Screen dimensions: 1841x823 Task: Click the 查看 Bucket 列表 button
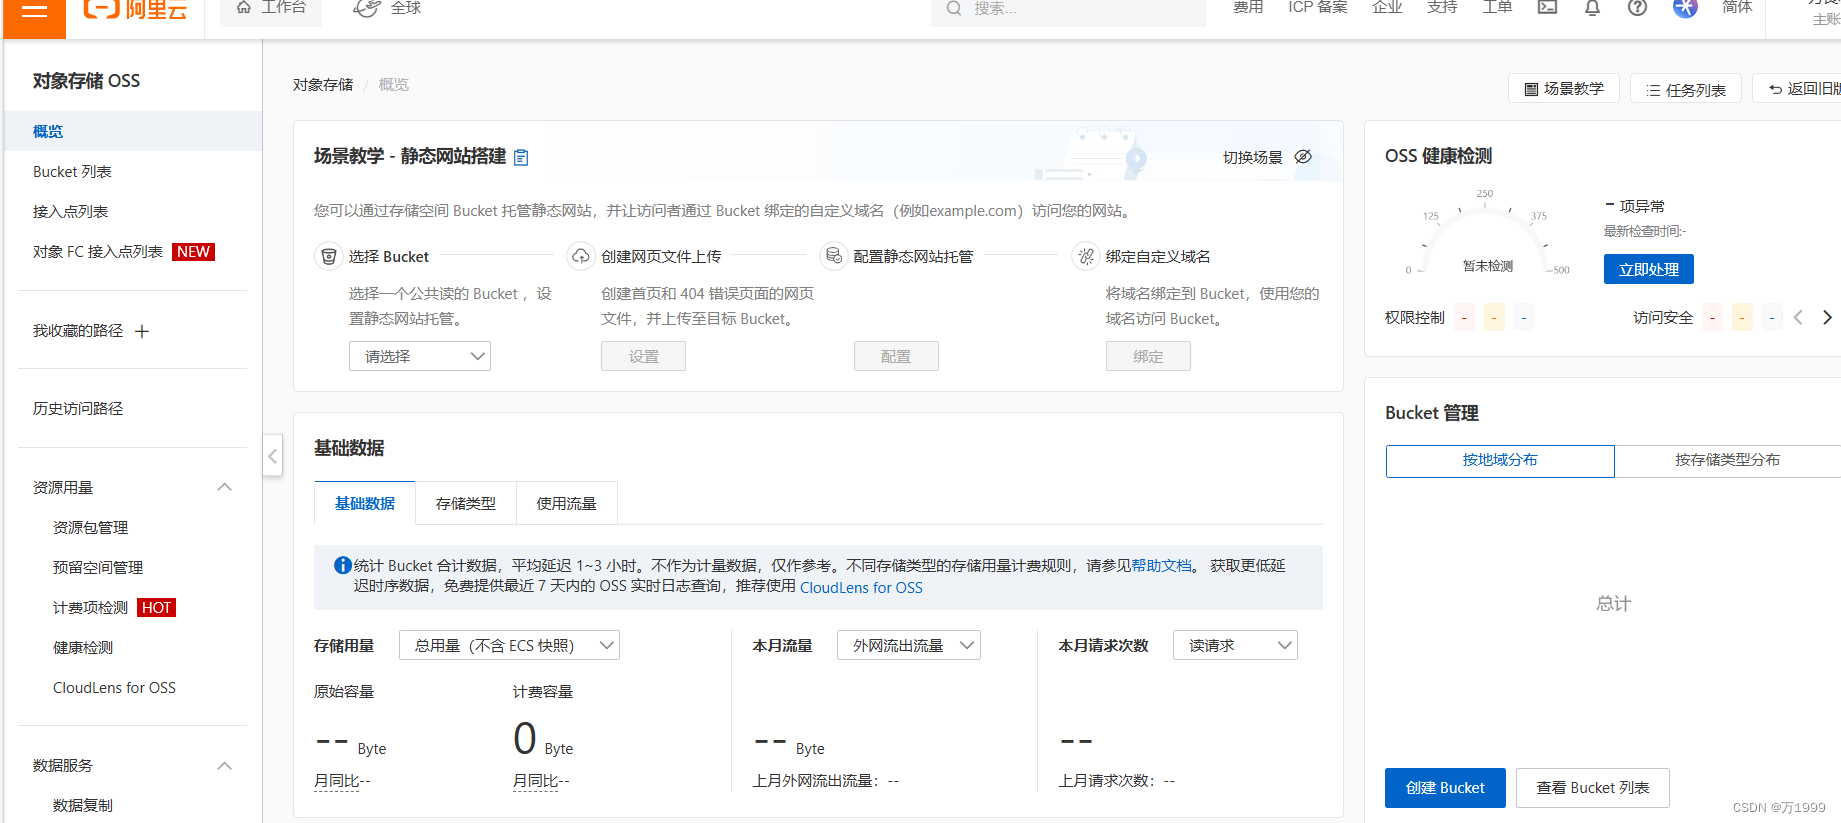click(x=1592, y=788)
